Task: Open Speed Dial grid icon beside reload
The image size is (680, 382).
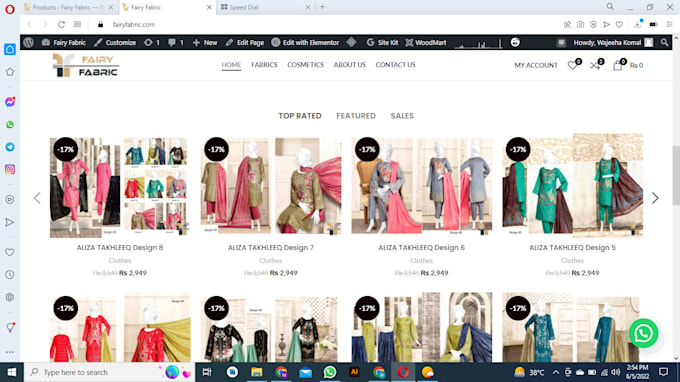Action: [x=77, y=24]
